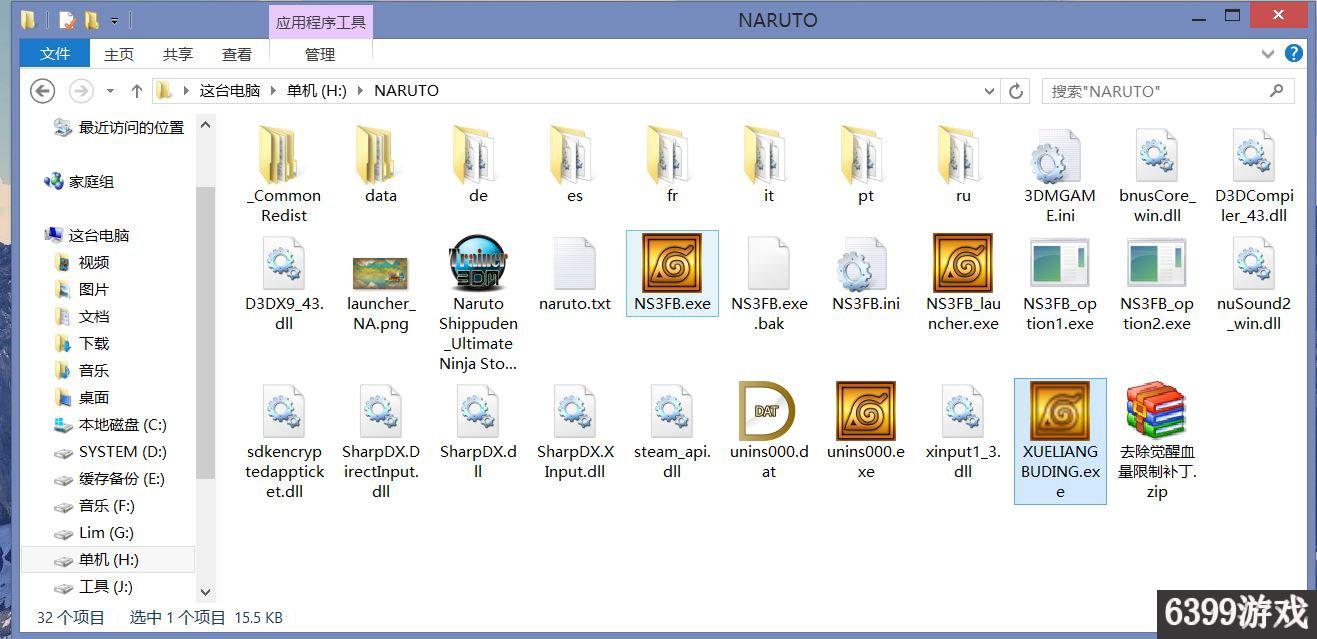The height and width of the screenshot is (639, 1317).
Task: Select the fr folder
Action: (672, 166)
